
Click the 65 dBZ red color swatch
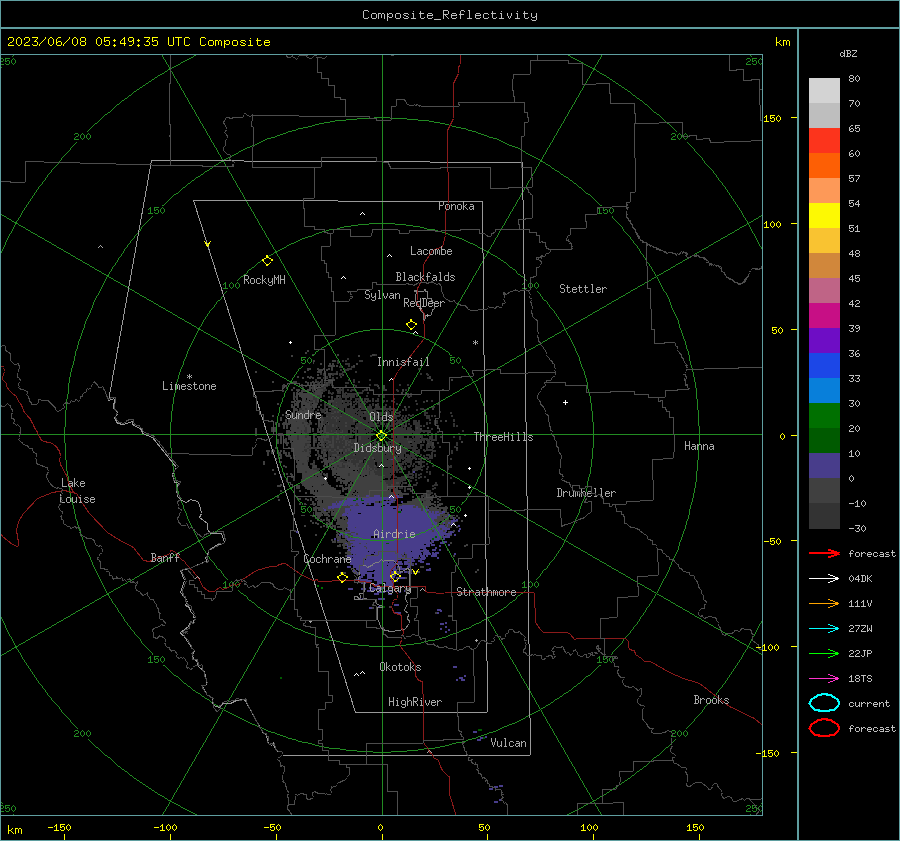(x=824, y=141)
